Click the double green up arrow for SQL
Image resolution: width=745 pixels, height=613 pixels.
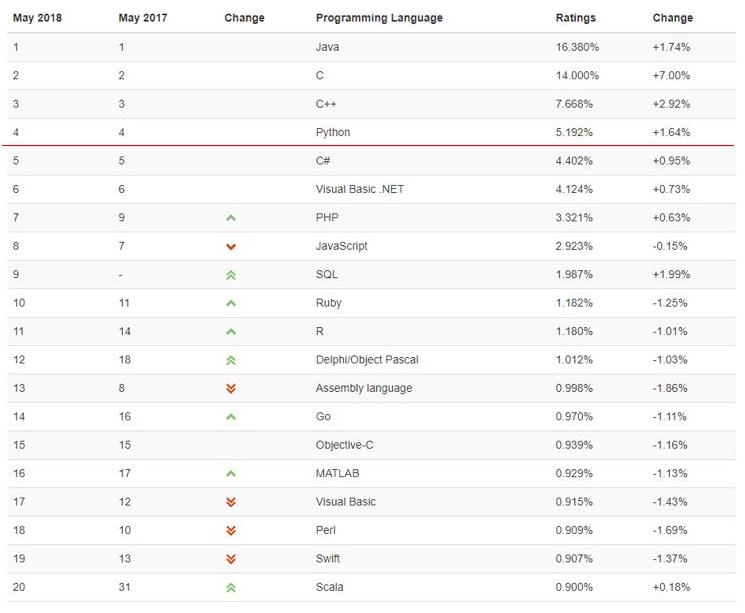tap(231, 275)
